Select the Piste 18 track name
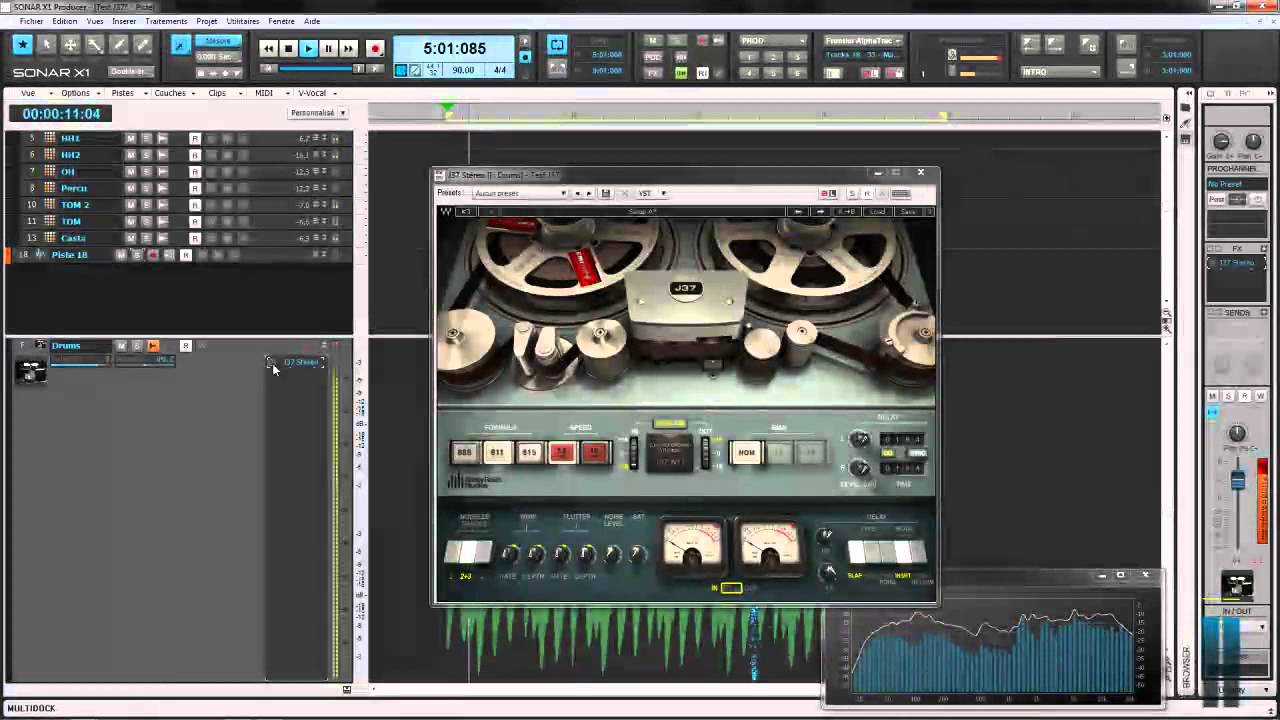Screen dimensions: 1280x720 click(69, 255)
